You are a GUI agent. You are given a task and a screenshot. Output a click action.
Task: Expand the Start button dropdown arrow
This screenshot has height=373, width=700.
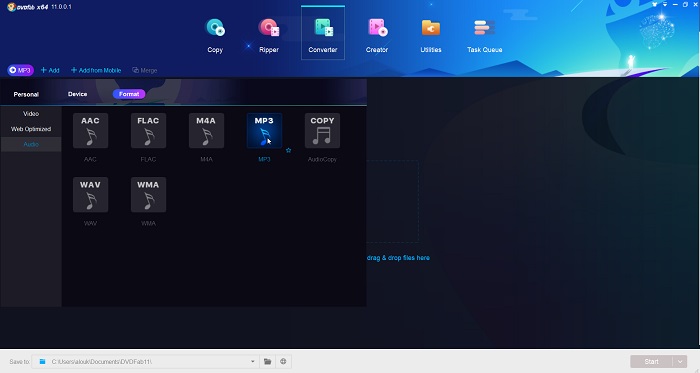[x=680, y=361]
